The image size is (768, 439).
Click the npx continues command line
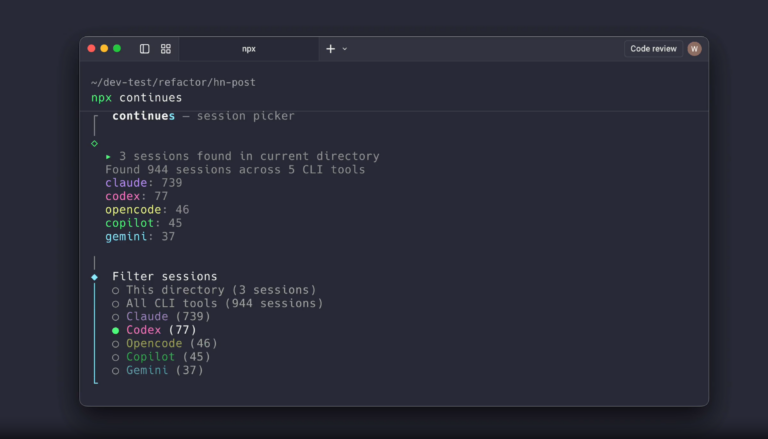[x=137, y=98]
